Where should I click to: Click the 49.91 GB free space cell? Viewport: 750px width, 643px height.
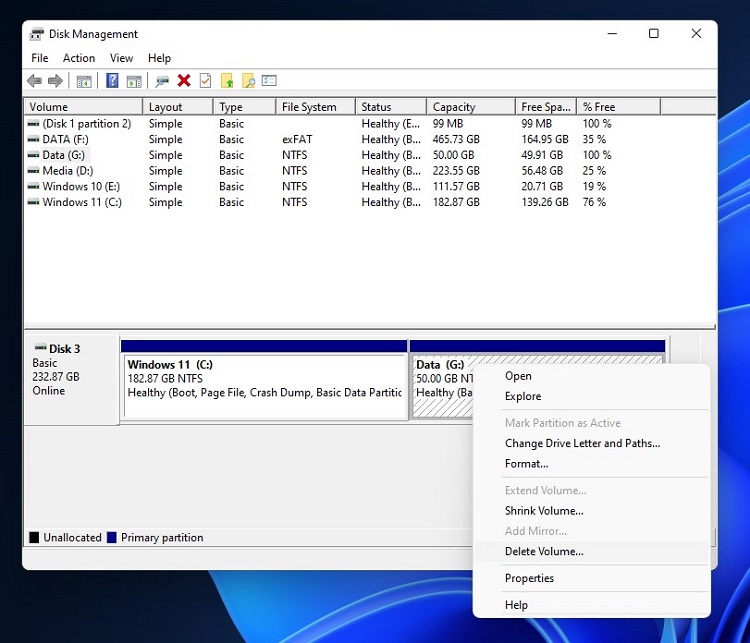pyautogui.click(x=542, y=155)
